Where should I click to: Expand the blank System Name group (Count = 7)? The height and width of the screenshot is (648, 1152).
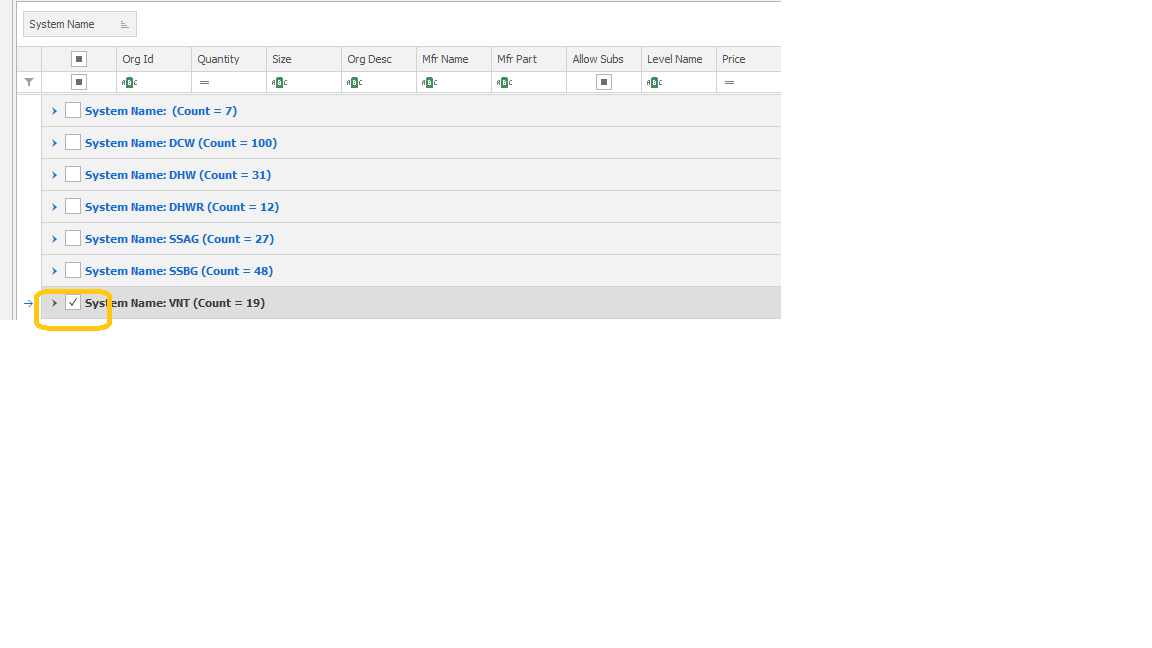[54, 111]
